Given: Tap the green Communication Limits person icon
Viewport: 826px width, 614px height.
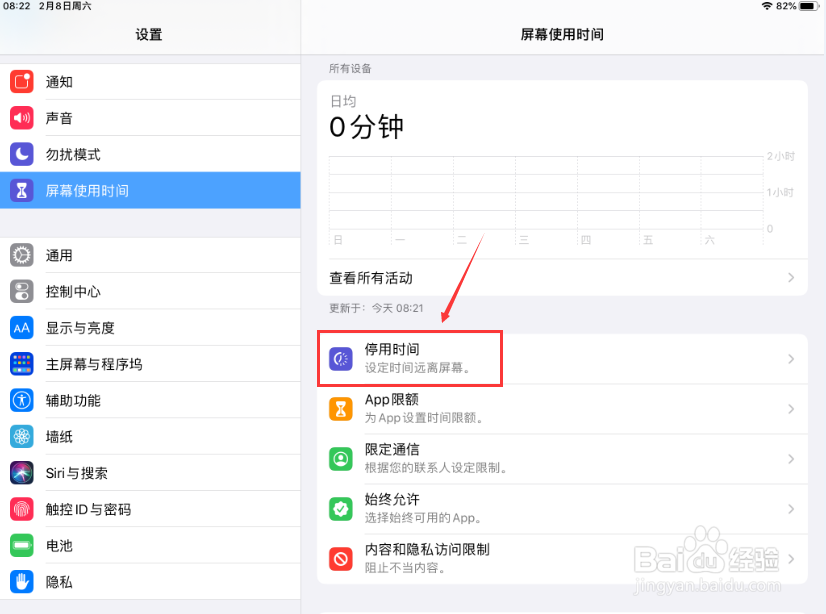Looking at the screenshot, I should 341,459.
